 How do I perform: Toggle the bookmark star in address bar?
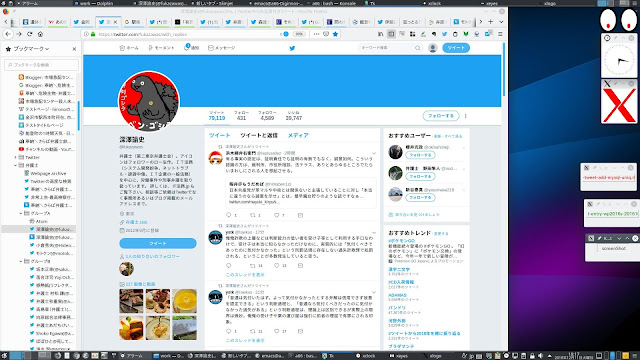click(335, 34)
